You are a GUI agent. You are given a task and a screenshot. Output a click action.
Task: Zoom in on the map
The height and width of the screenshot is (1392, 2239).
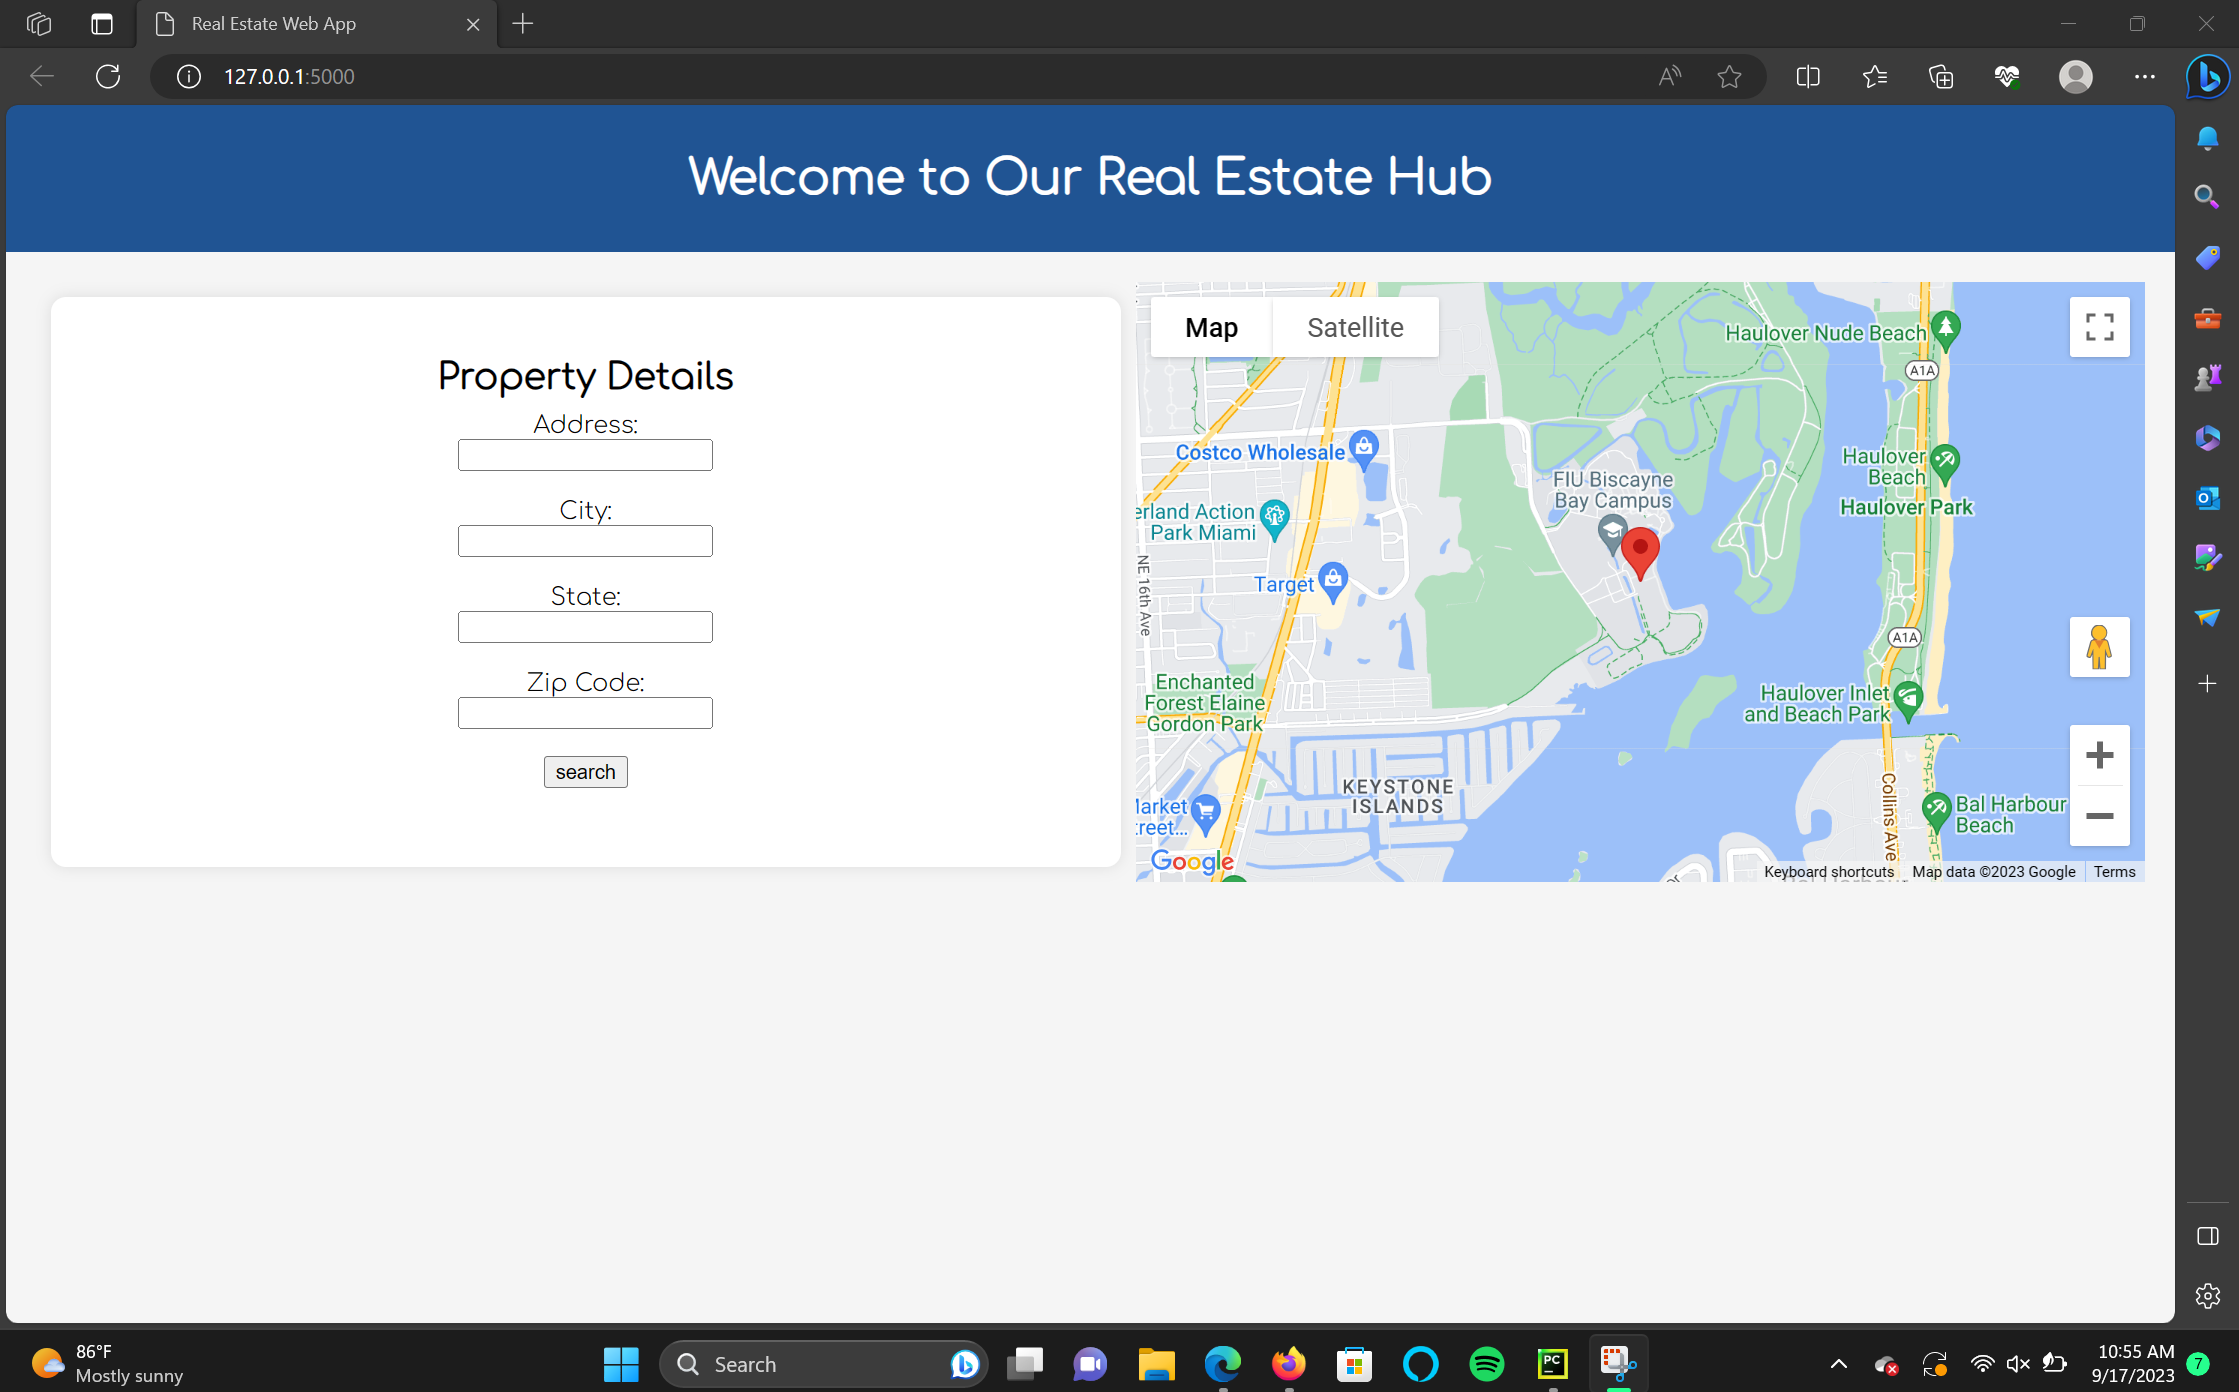point(2099,755)
